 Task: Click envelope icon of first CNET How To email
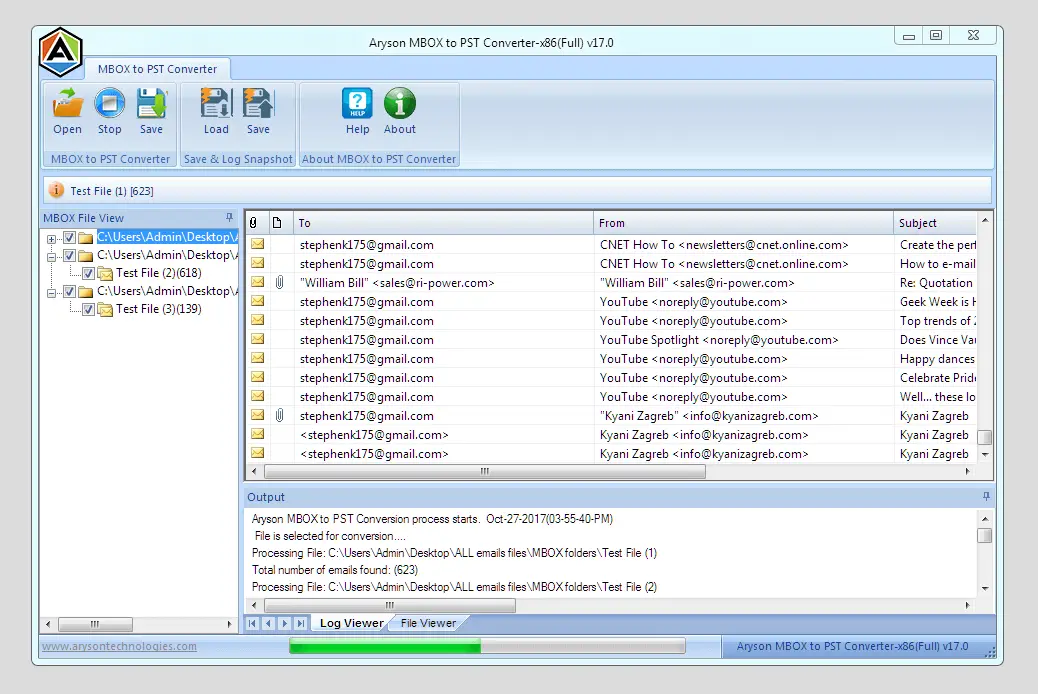[x=258, y=244]
